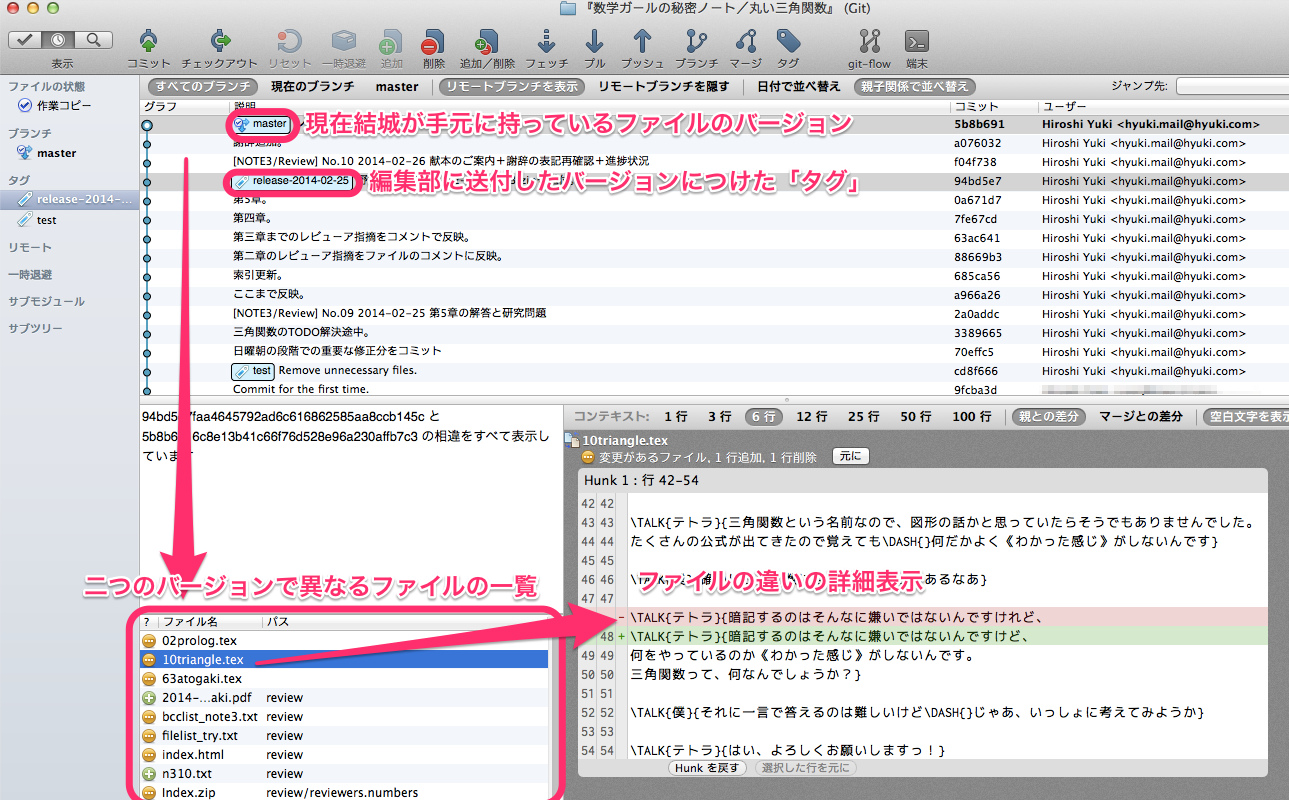This screenshot has width=1289, height=800.
Task: Open the マージ merge tool icon
Action: pos(745,42)
